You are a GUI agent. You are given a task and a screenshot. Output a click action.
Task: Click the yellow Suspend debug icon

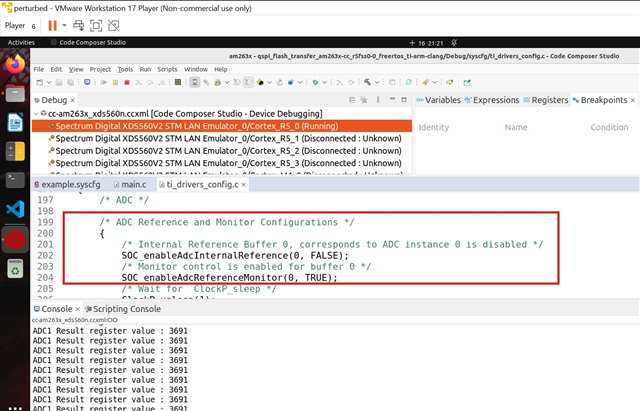[x=116, y=82]
